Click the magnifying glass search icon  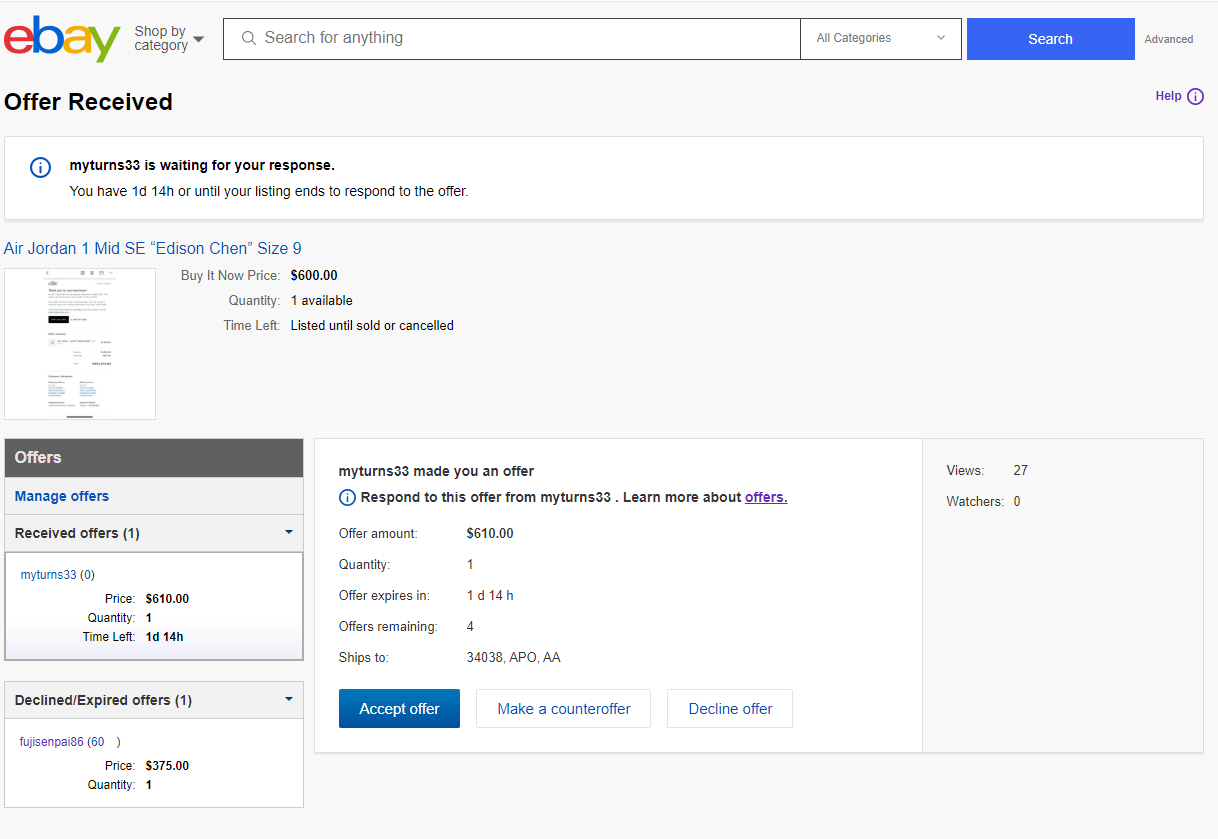[x=249, y=38]
